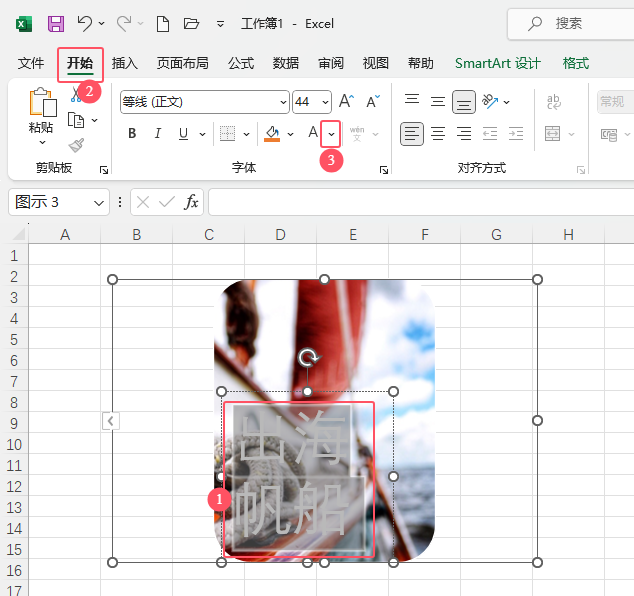
Task: Toggle underline formatting
Action: (183, 133)
